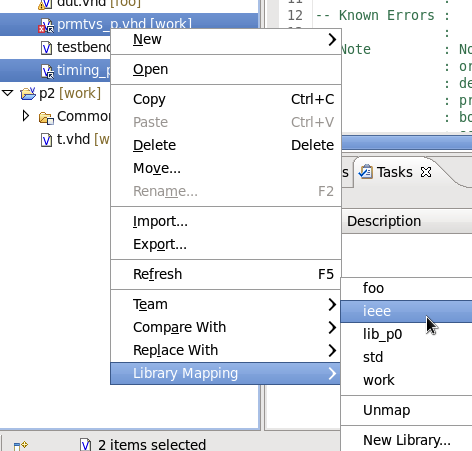472x451 pixels.
Task: Map to the std library
Action: tap(406, 357)
